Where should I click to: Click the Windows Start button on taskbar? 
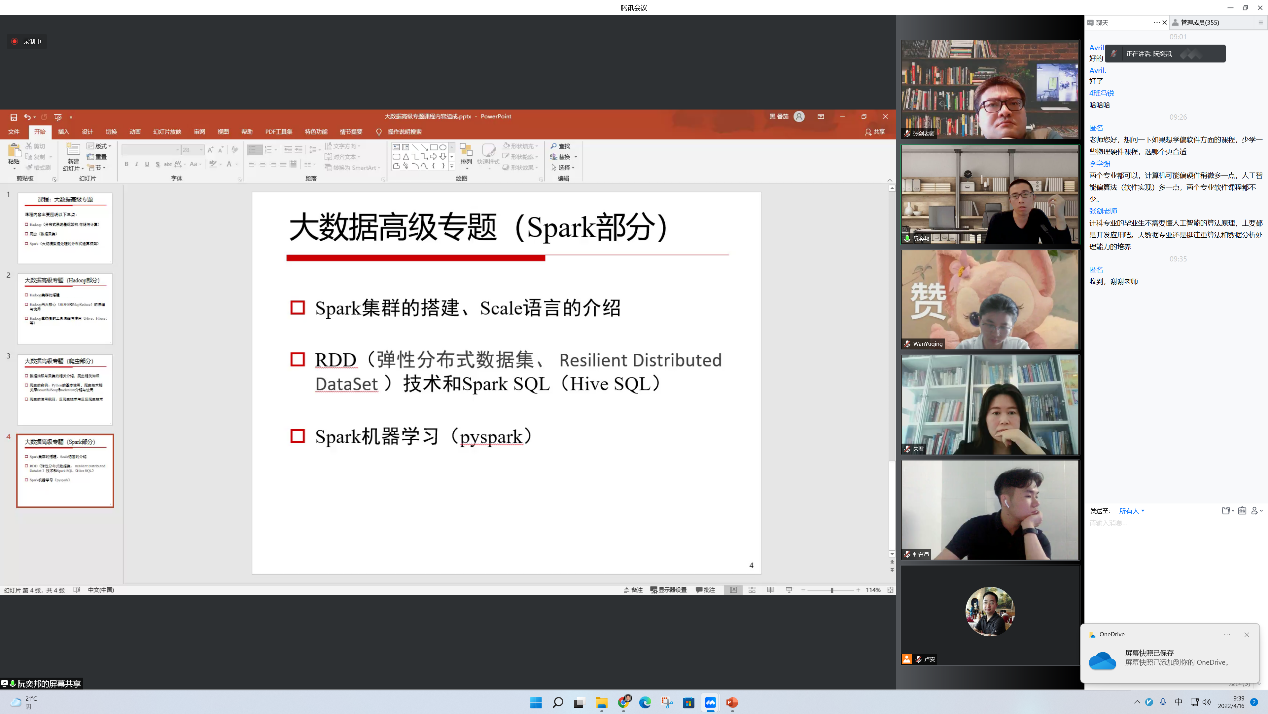536,703
